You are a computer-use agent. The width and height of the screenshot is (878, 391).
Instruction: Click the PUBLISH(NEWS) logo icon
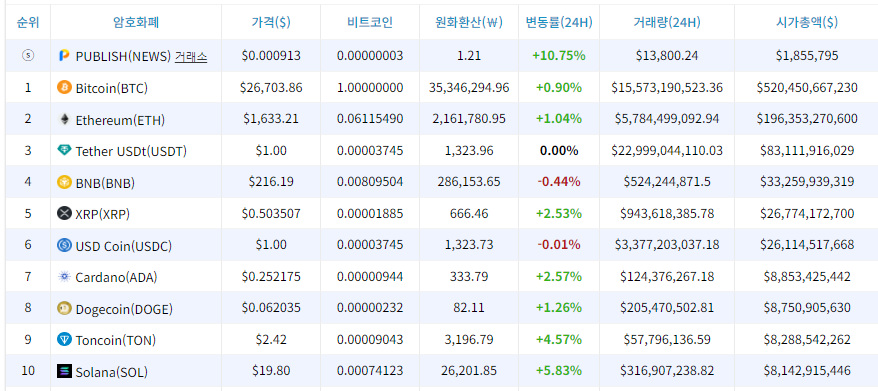(64, 55)
